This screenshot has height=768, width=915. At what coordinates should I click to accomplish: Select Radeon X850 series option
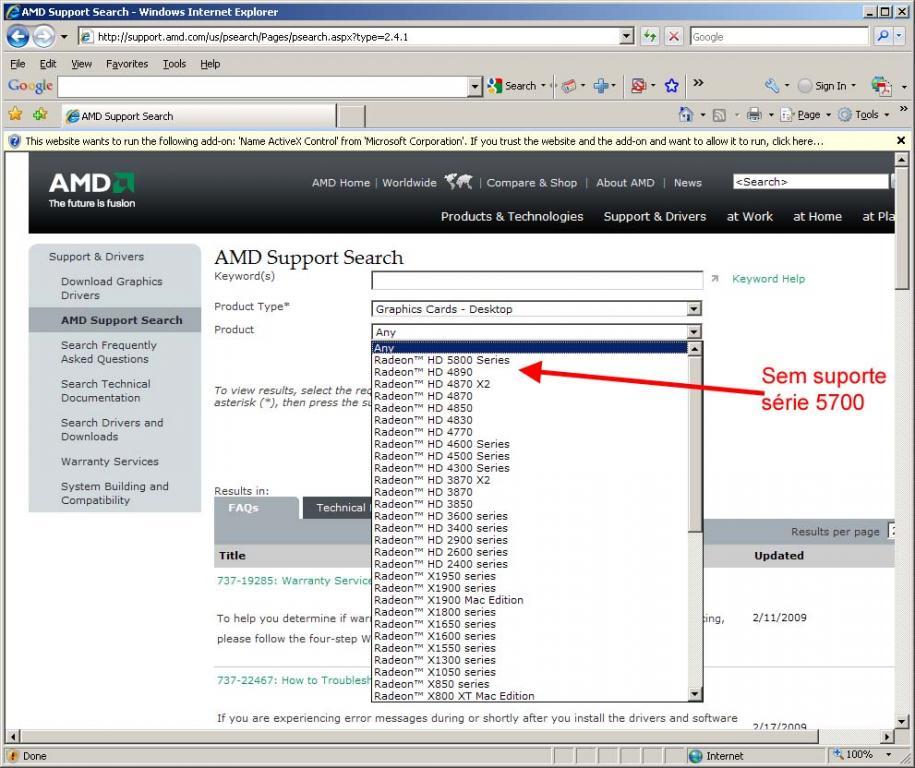tap(530, 684)
